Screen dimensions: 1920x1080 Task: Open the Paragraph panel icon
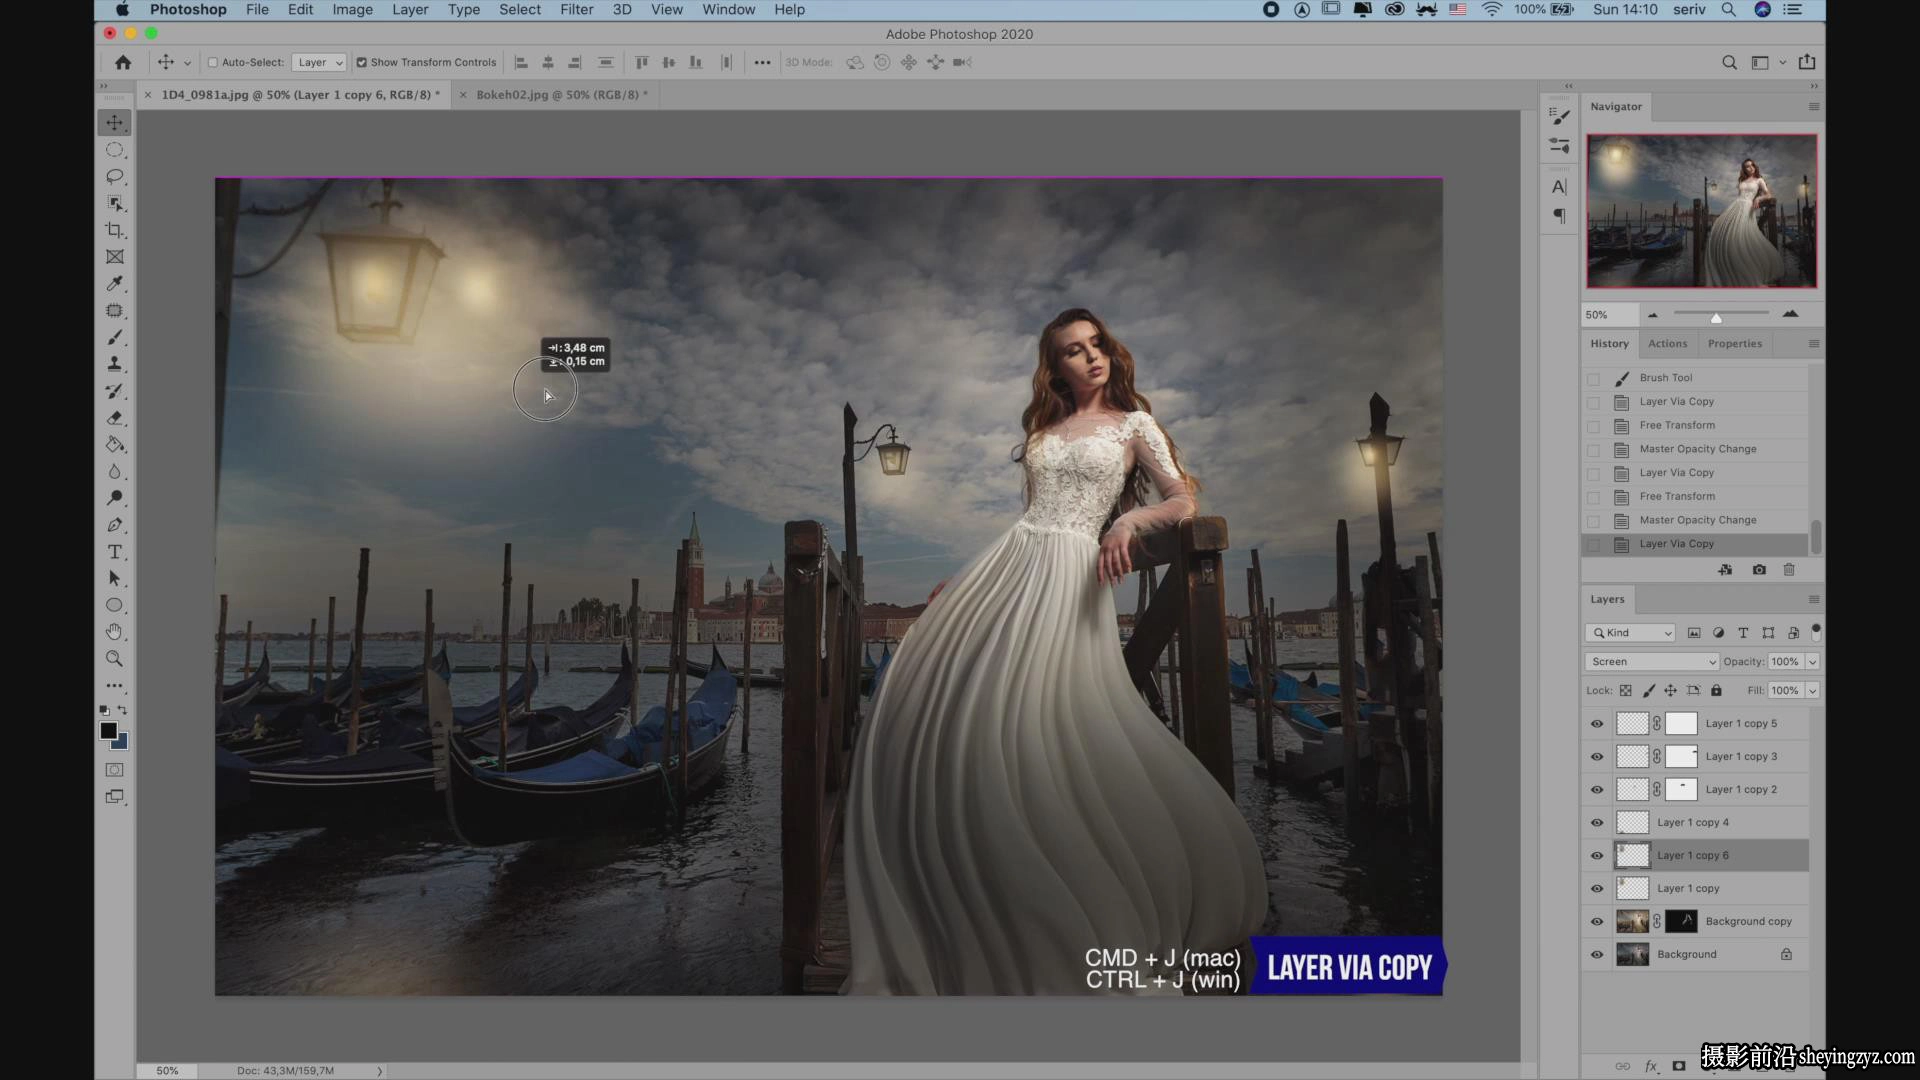[1559, 216]
